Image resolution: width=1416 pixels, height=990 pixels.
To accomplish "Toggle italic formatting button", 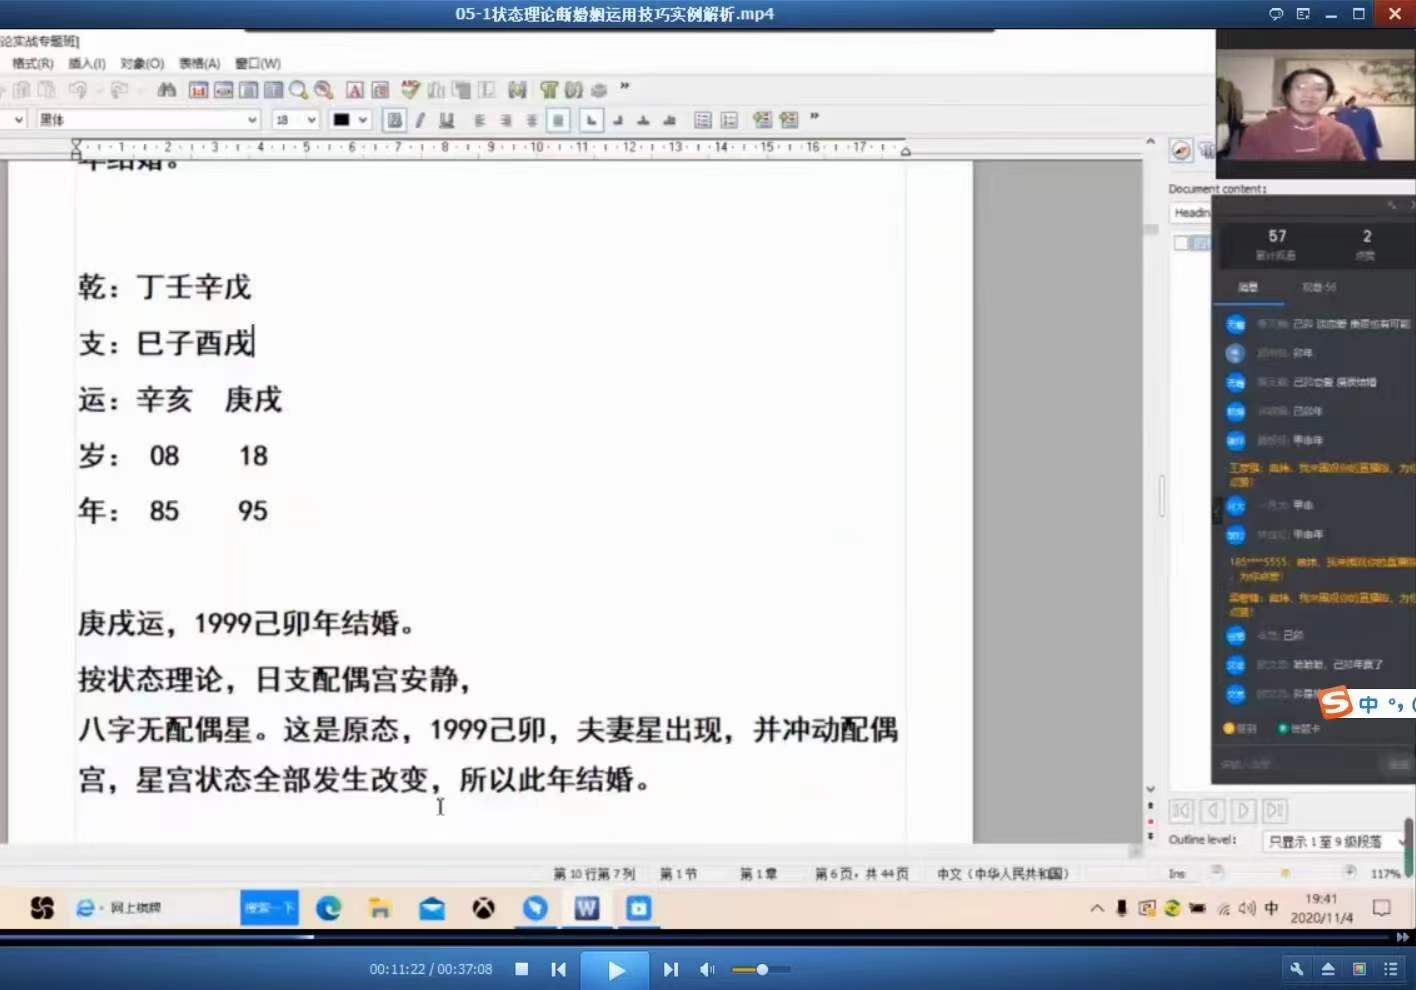I will coord(420,120).
